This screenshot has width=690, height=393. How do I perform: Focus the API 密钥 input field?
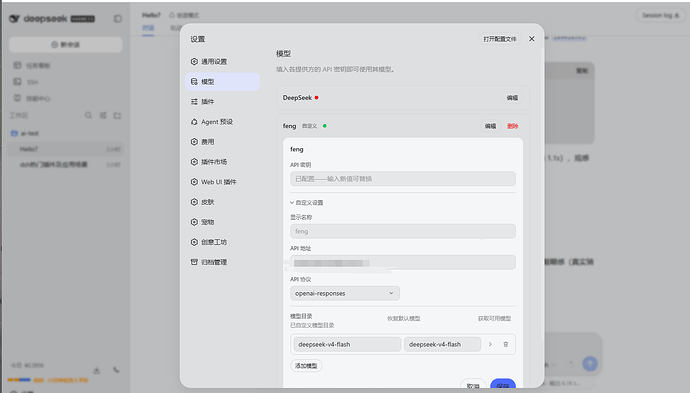click(x=403, y=179)
